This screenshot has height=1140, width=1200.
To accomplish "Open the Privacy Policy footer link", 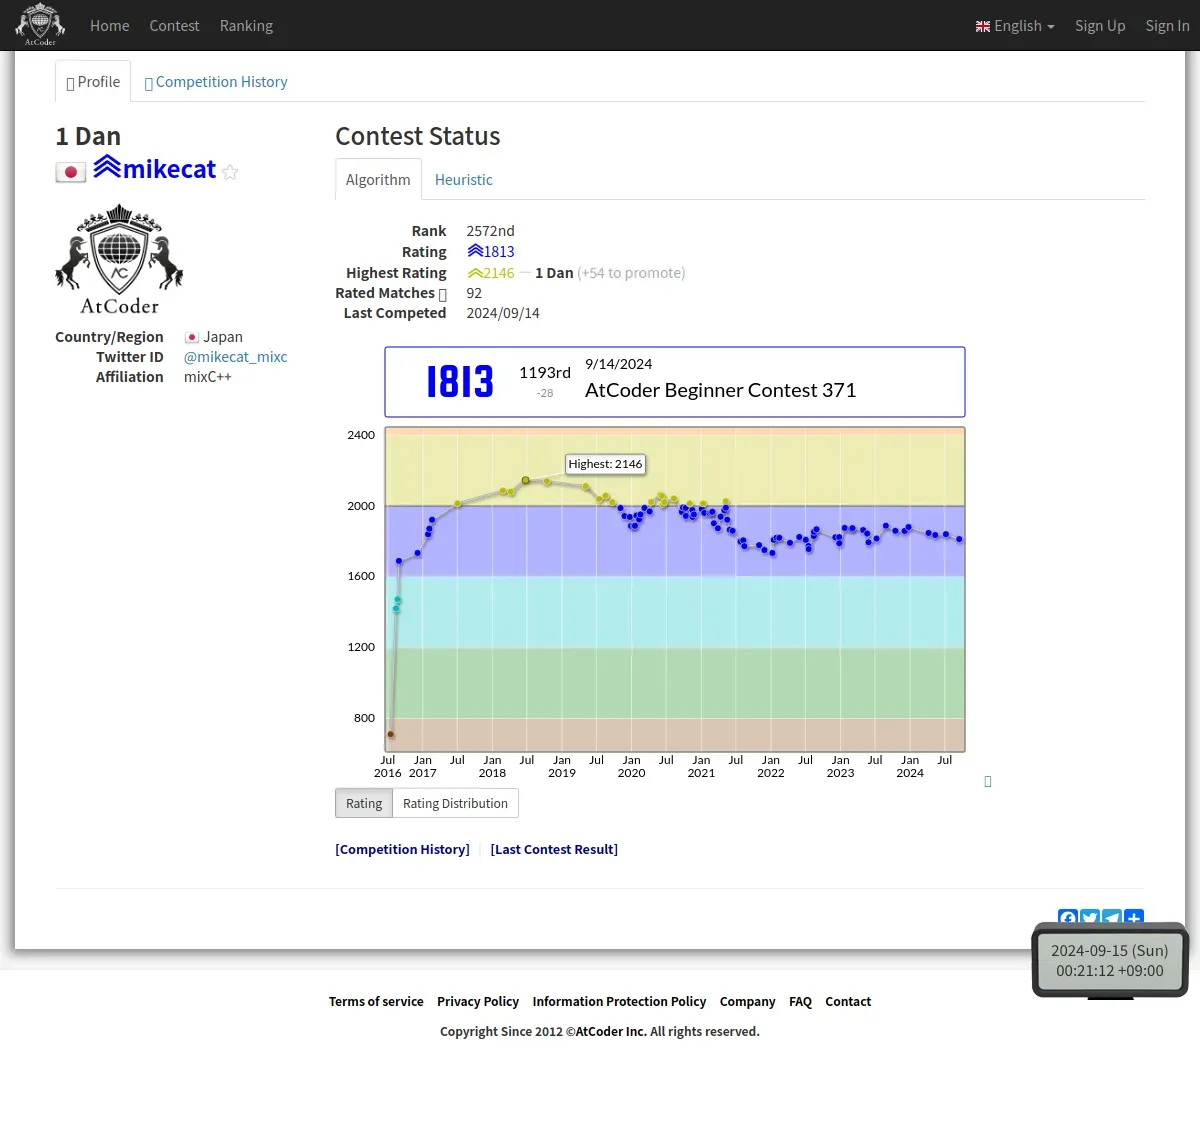I will [478, 1001].
